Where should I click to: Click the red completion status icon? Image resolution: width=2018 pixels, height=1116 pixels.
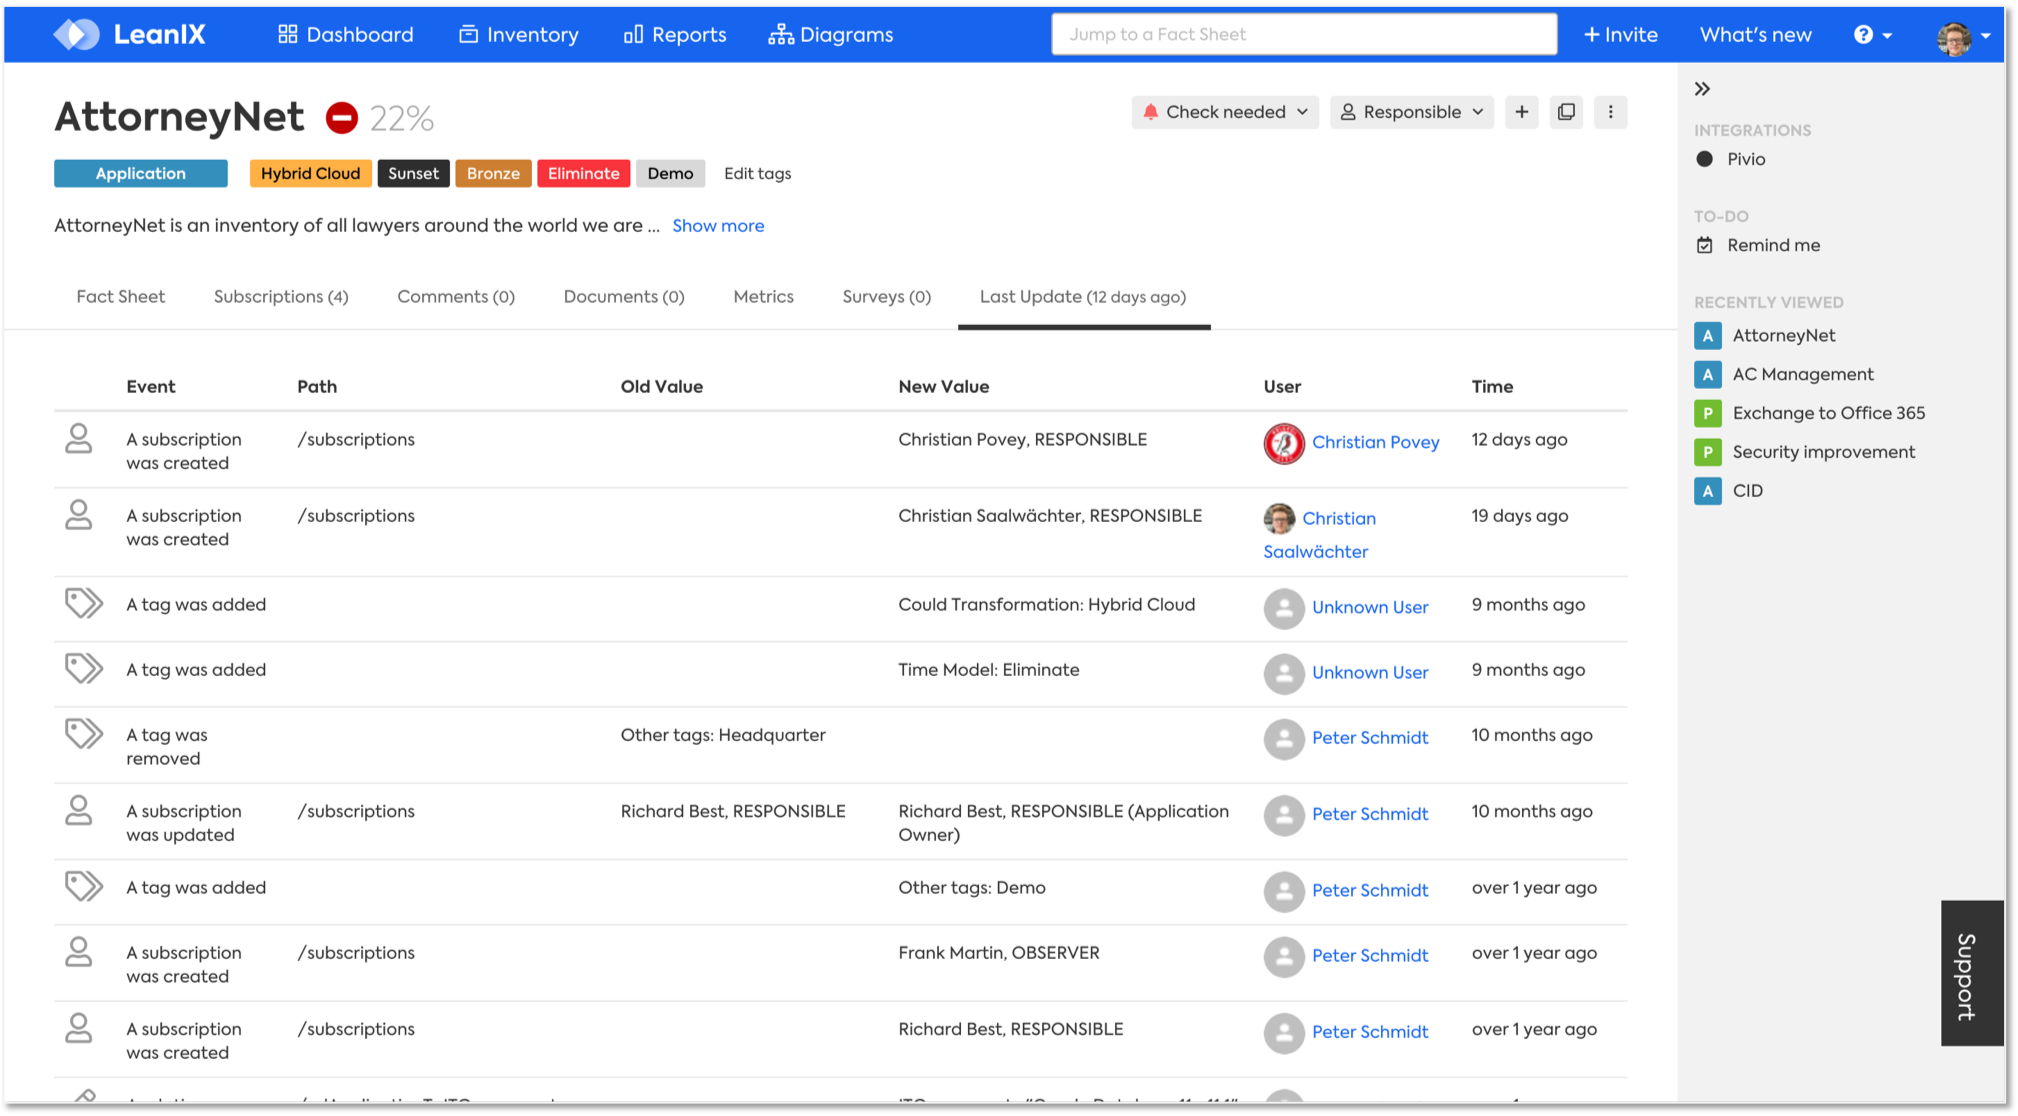click(x=341, y=118)
